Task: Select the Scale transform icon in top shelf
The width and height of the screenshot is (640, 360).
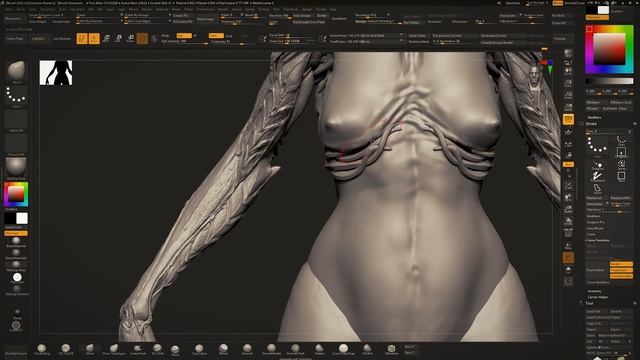Action: (x=118, y=38)
